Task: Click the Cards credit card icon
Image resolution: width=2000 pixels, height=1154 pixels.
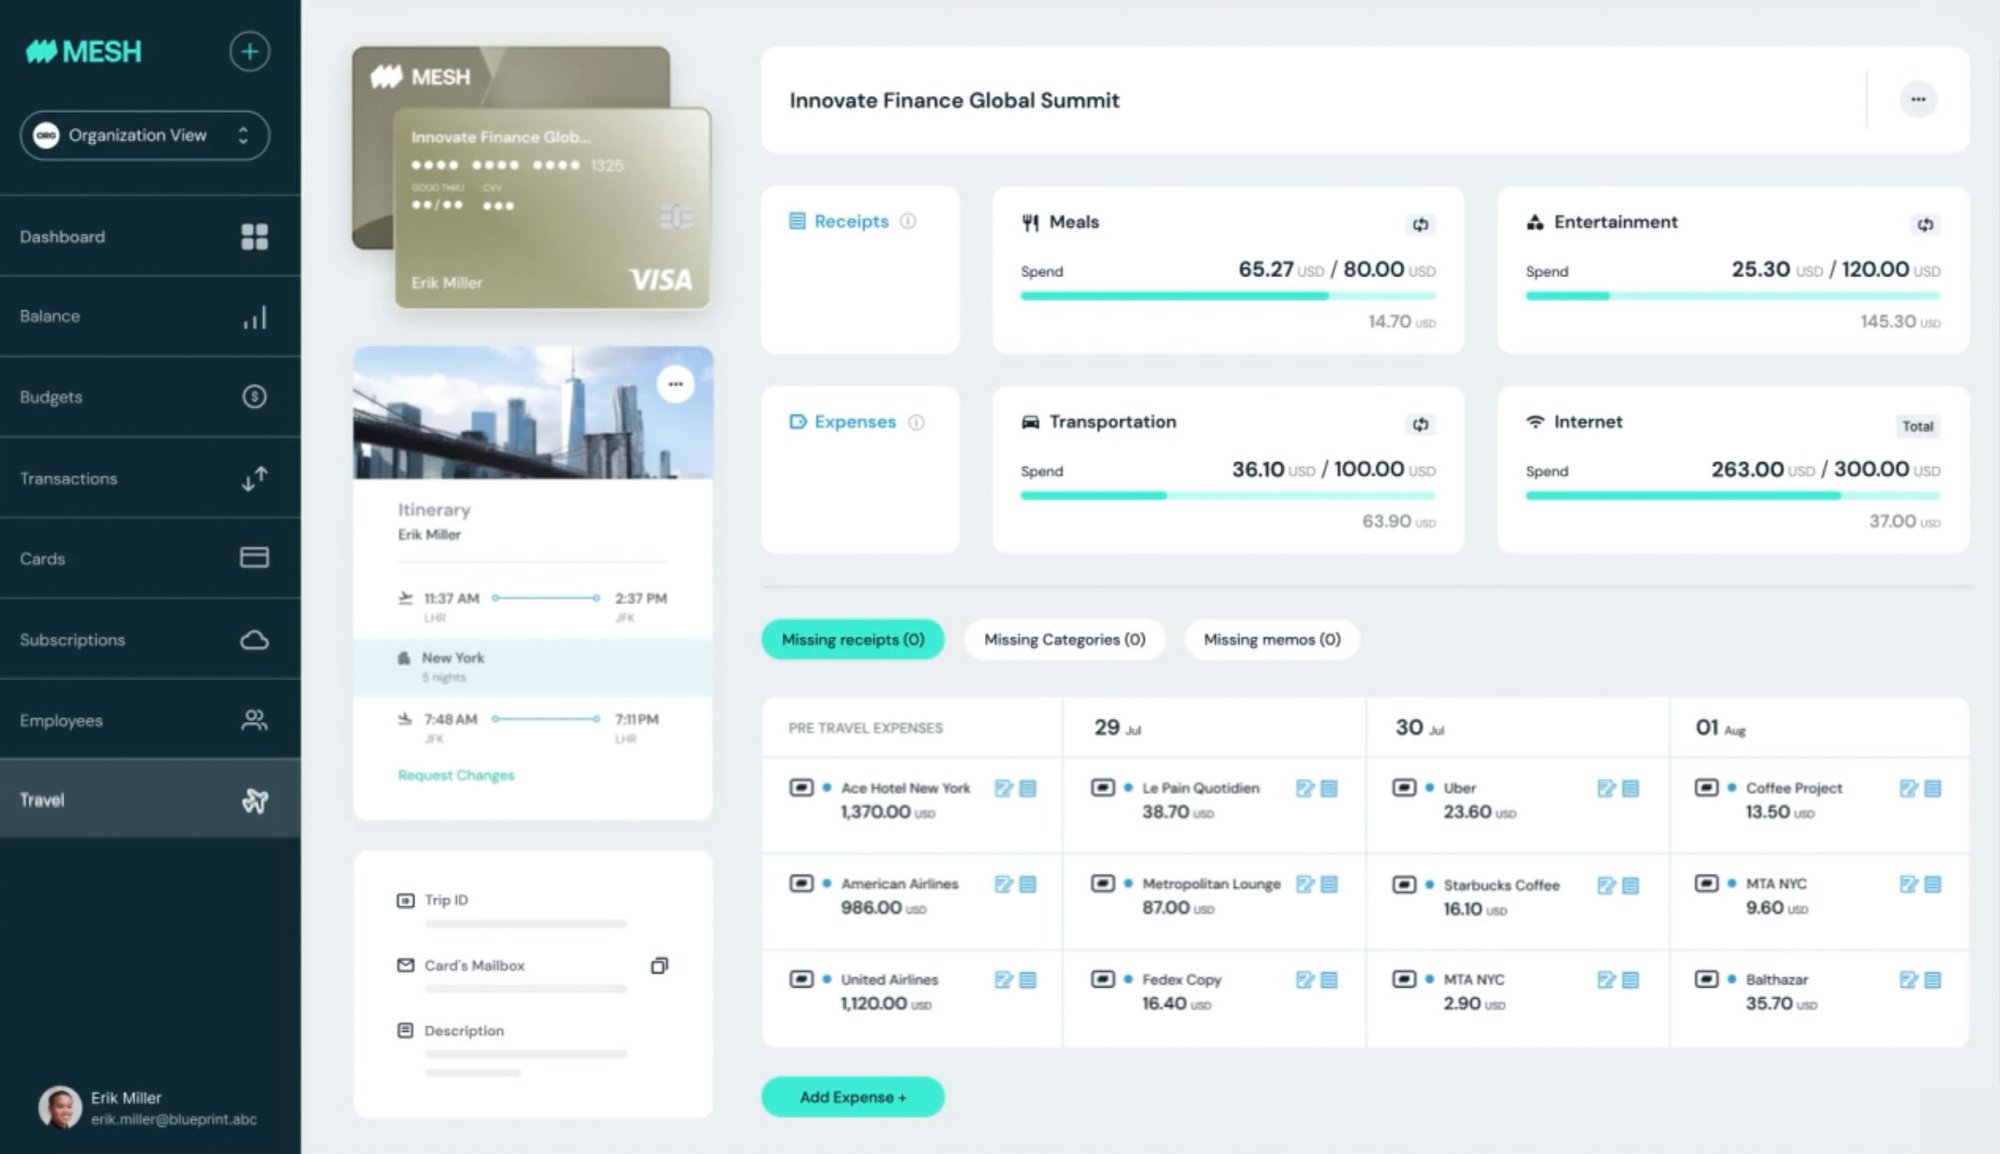Action: pos(254,557)
